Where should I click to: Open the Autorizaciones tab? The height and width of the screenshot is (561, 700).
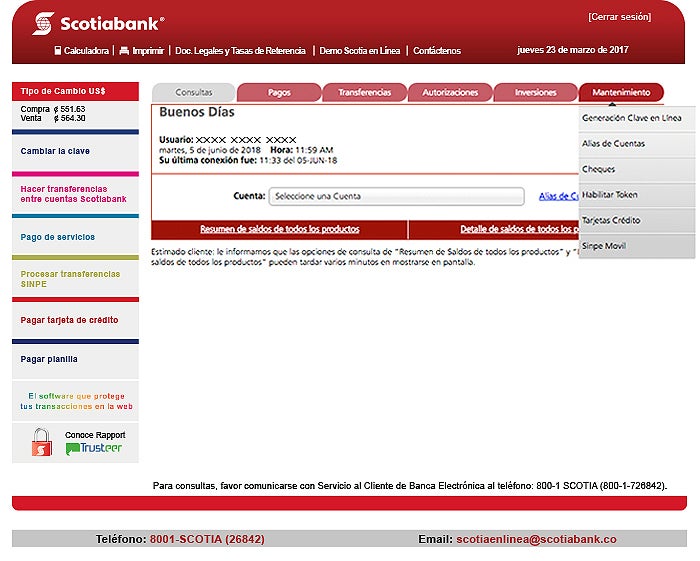(x=450, y=92)
